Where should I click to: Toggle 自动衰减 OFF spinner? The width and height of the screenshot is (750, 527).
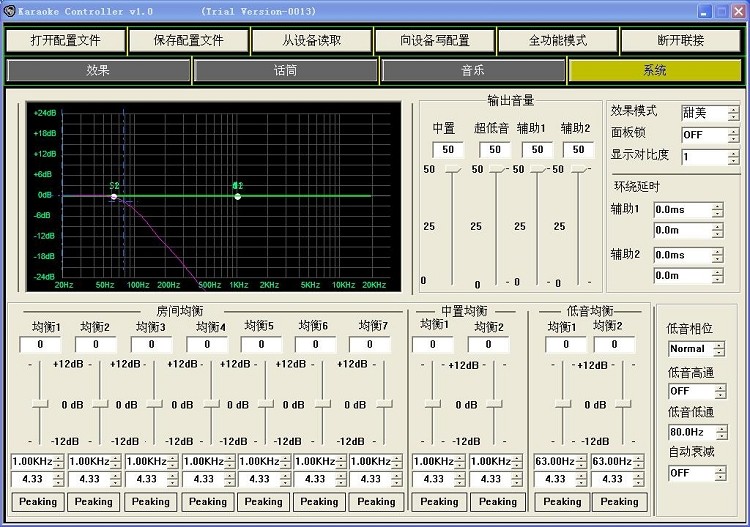pos(697,473)
